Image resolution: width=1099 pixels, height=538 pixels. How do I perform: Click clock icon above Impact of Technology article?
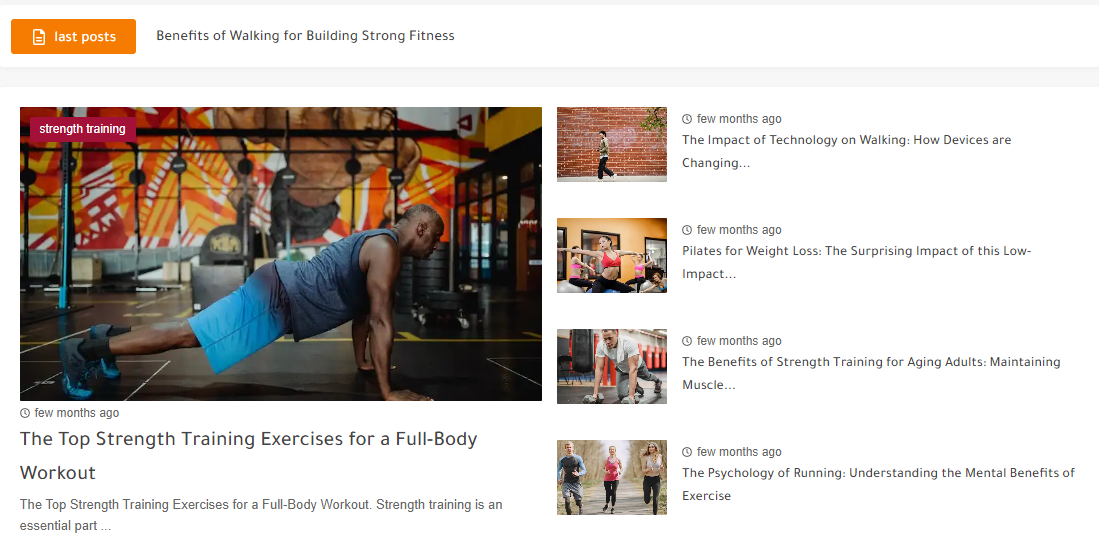coord(687,119)
